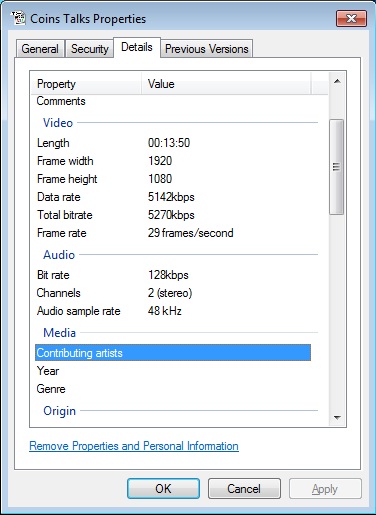Select the Length property row
Viewport: 376px width, 515px height.
(173, 143)
